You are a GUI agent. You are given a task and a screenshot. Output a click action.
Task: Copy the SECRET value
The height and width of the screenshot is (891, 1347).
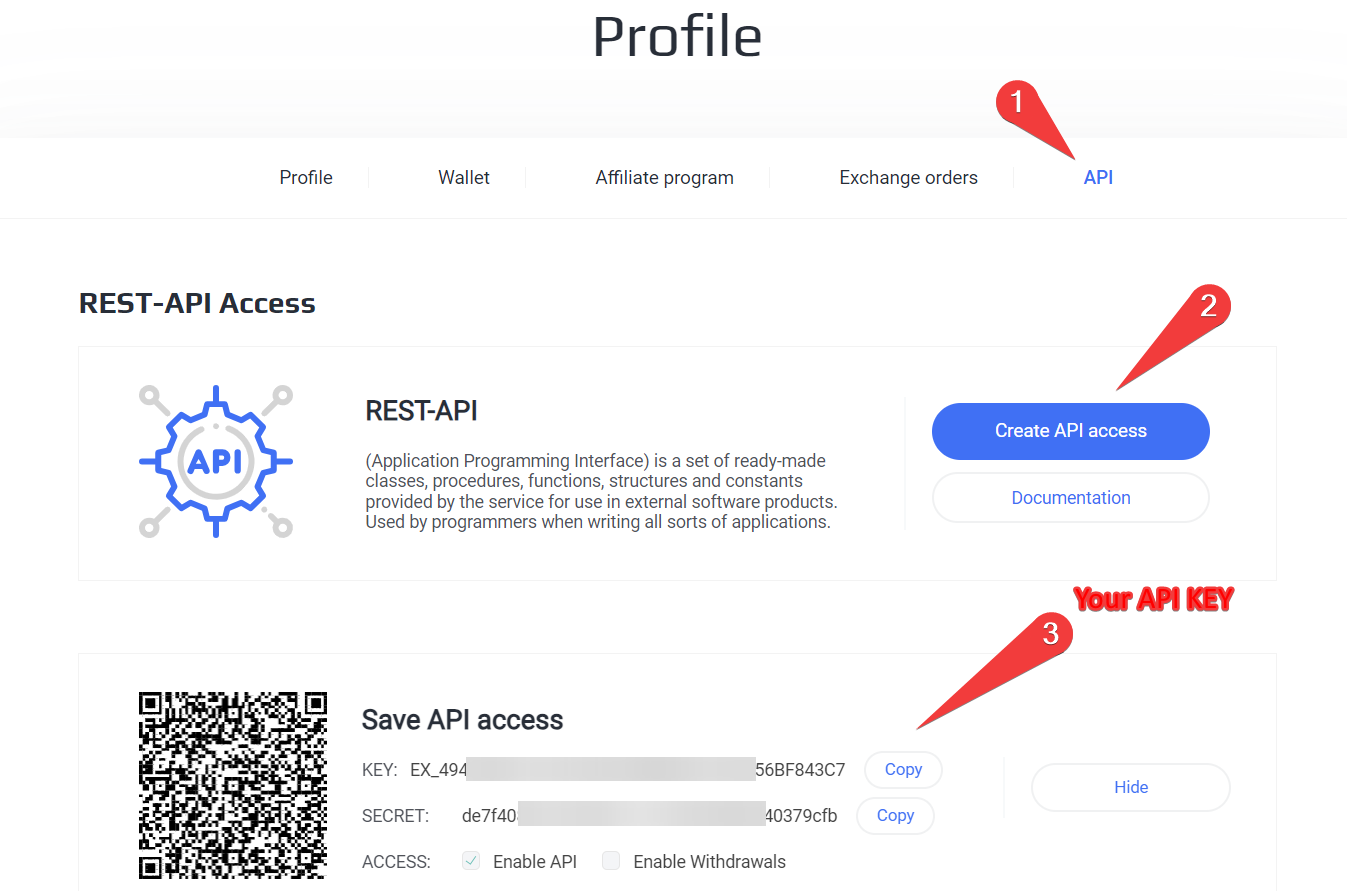[894, 815]
